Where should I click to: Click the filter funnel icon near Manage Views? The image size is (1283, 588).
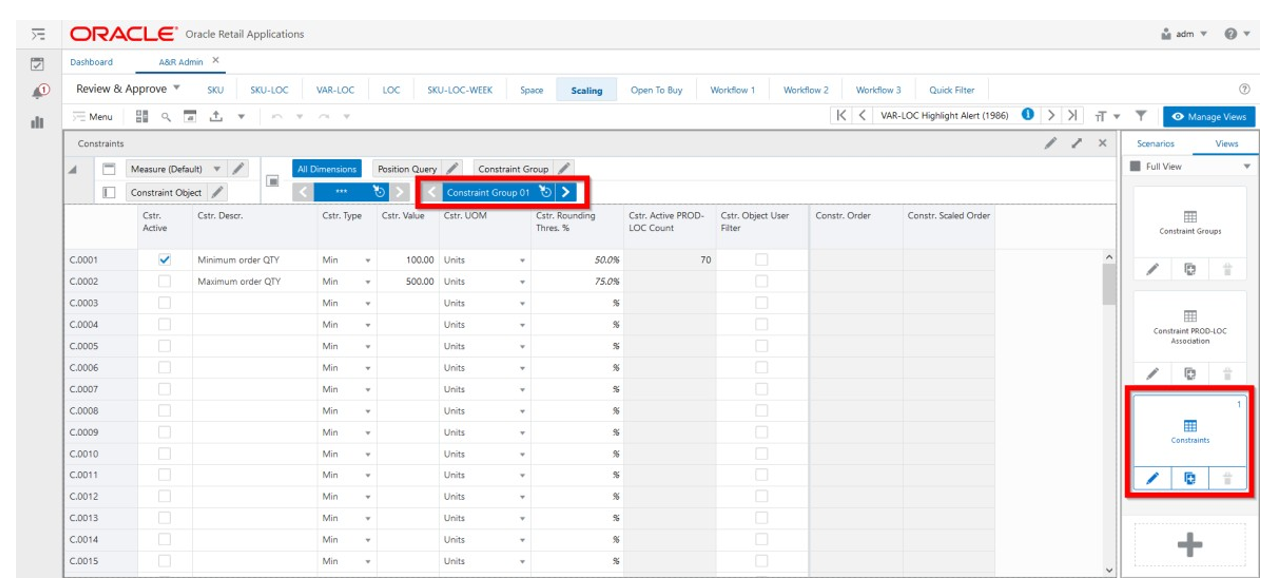[x=1141, y=116]
